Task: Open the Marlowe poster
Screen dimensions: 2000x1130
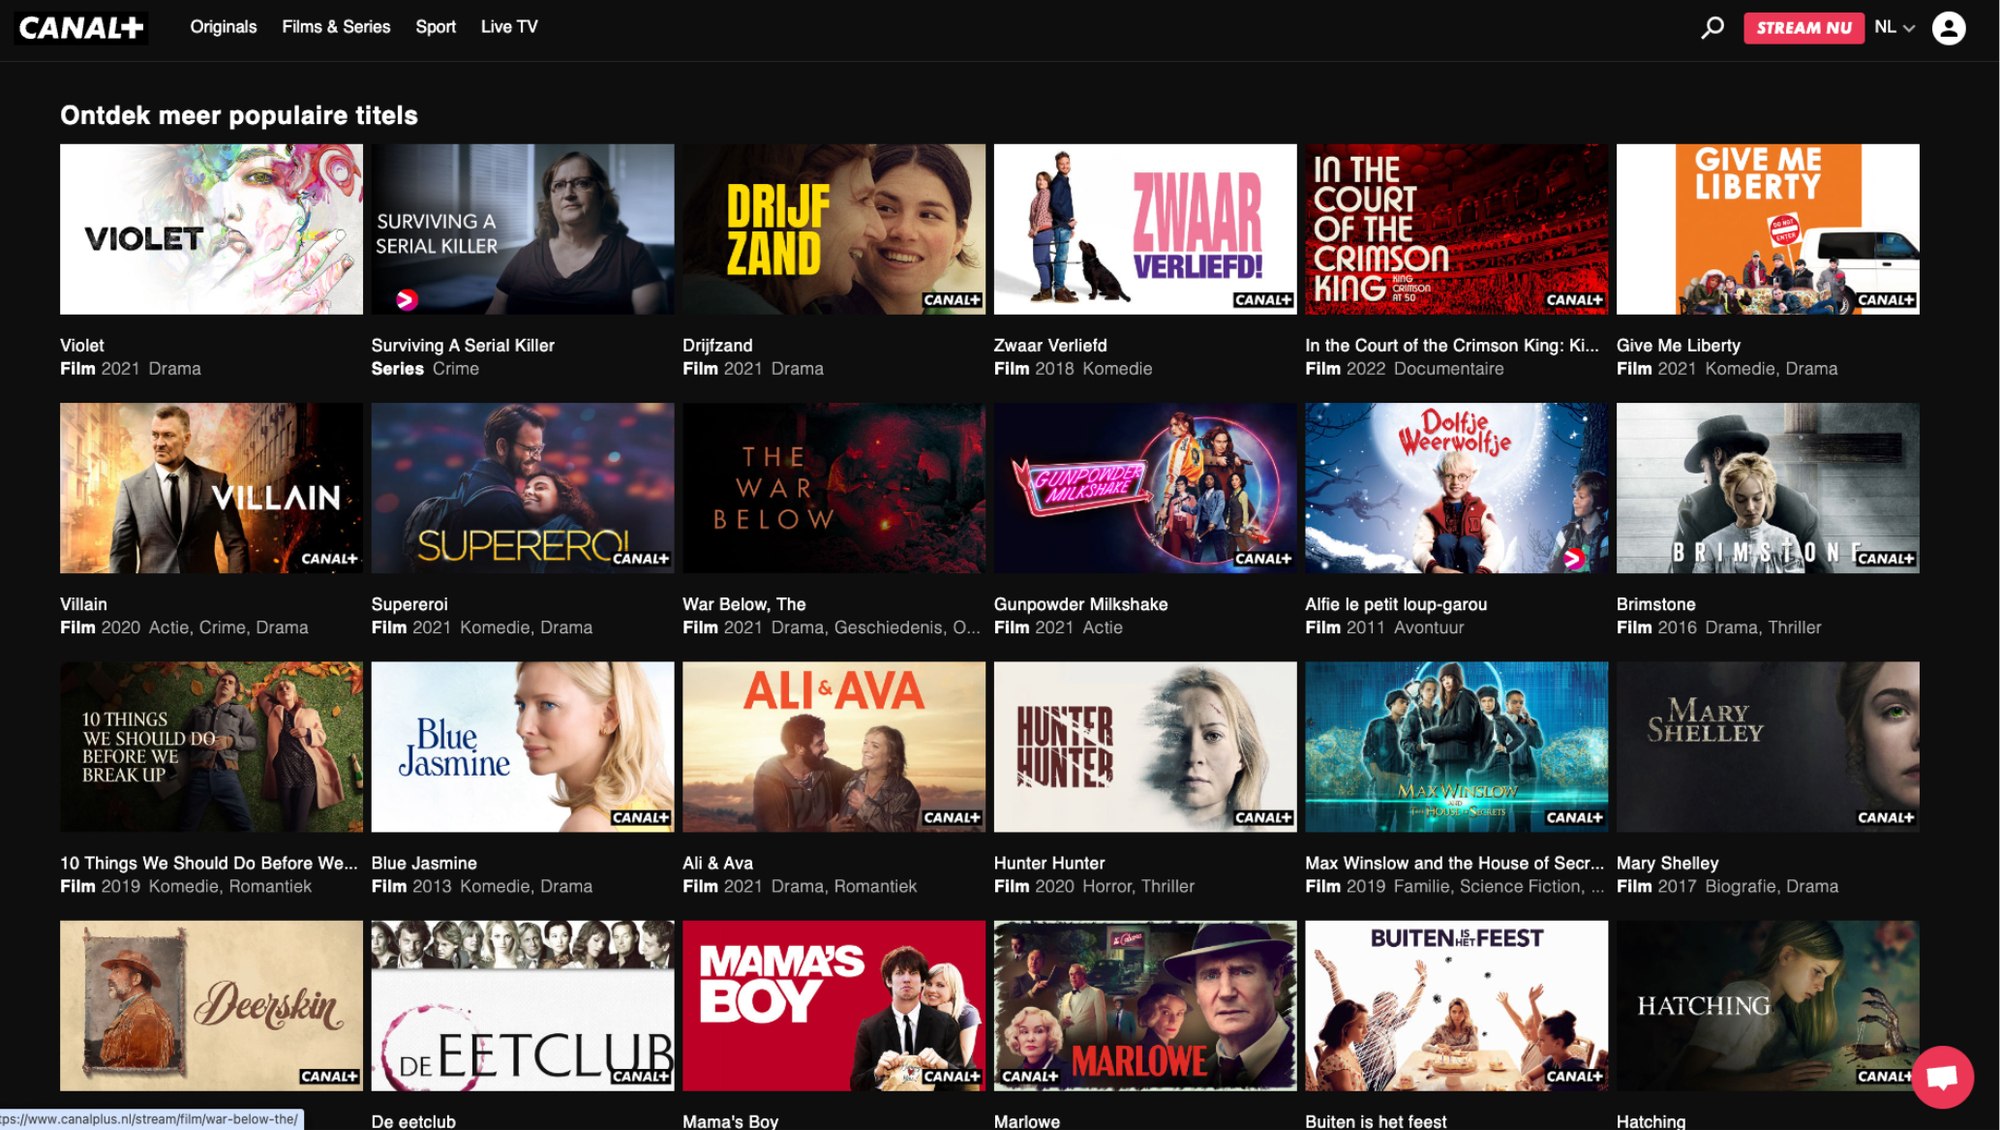Action: pyautogui.click(x=1145, y=1006)
